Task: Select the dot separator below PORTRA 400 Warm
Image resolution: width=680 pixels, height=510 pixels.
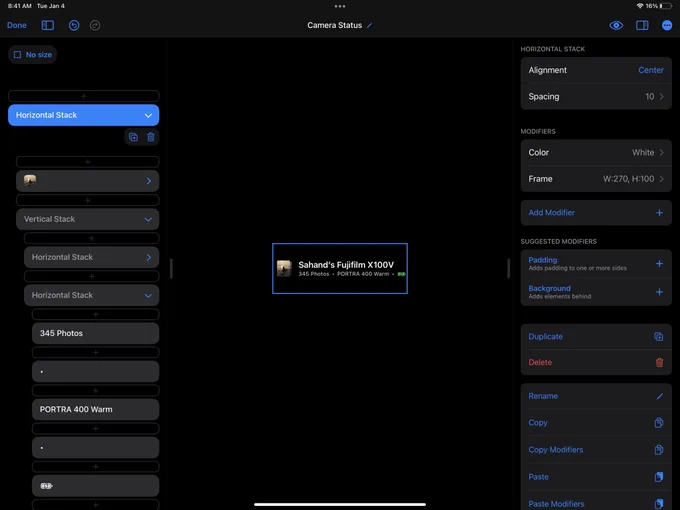Action: coord(95,448)
